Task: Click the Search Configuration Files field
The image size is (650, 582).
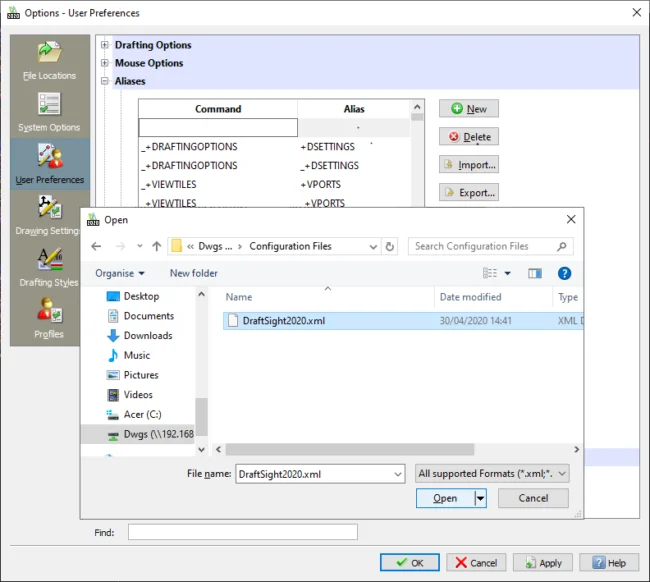Action: coord(490,246)
